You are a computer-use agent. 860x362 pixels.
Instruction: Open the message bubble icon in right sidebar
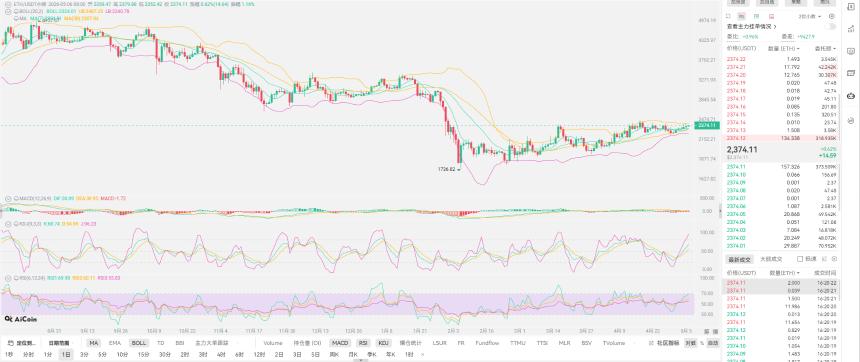[x=851, y=51]
